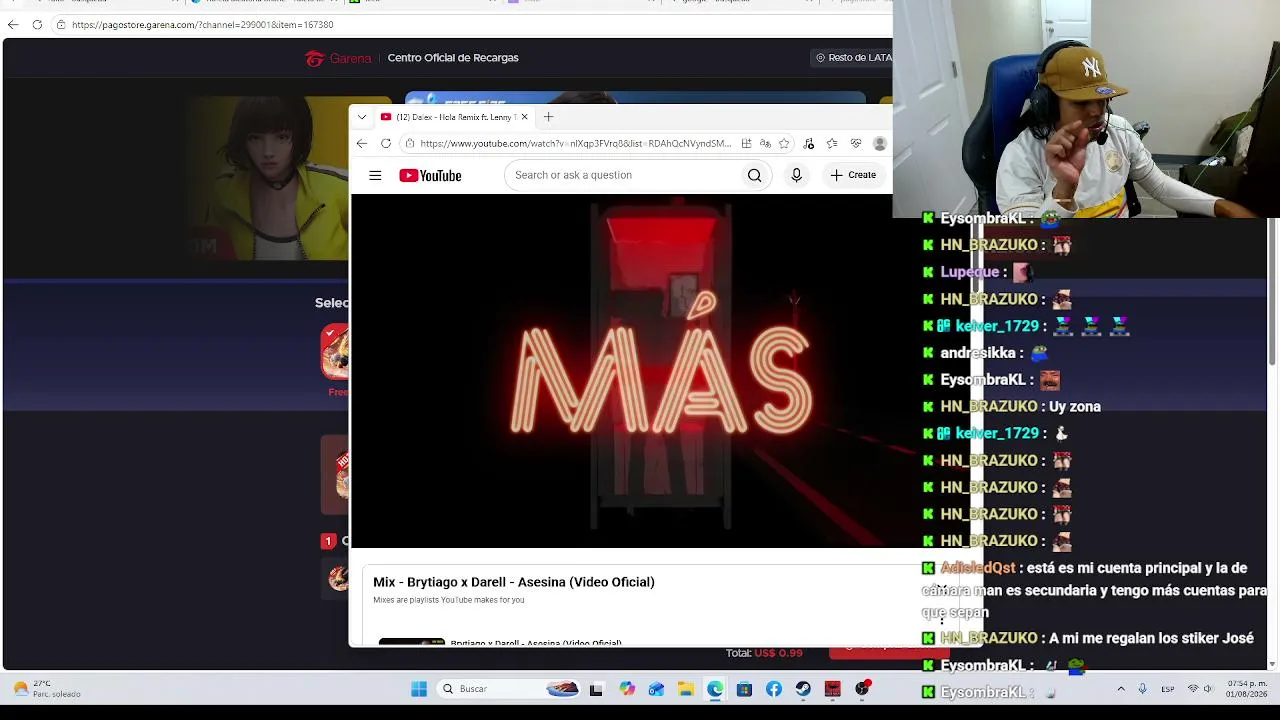Click the YouTube search magnifier button
The image size is (1280, 720).
754,176
